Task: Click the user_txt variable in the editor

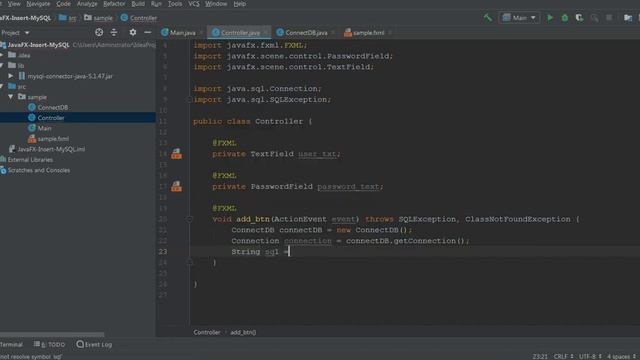Action: click(x=317, y=154)
